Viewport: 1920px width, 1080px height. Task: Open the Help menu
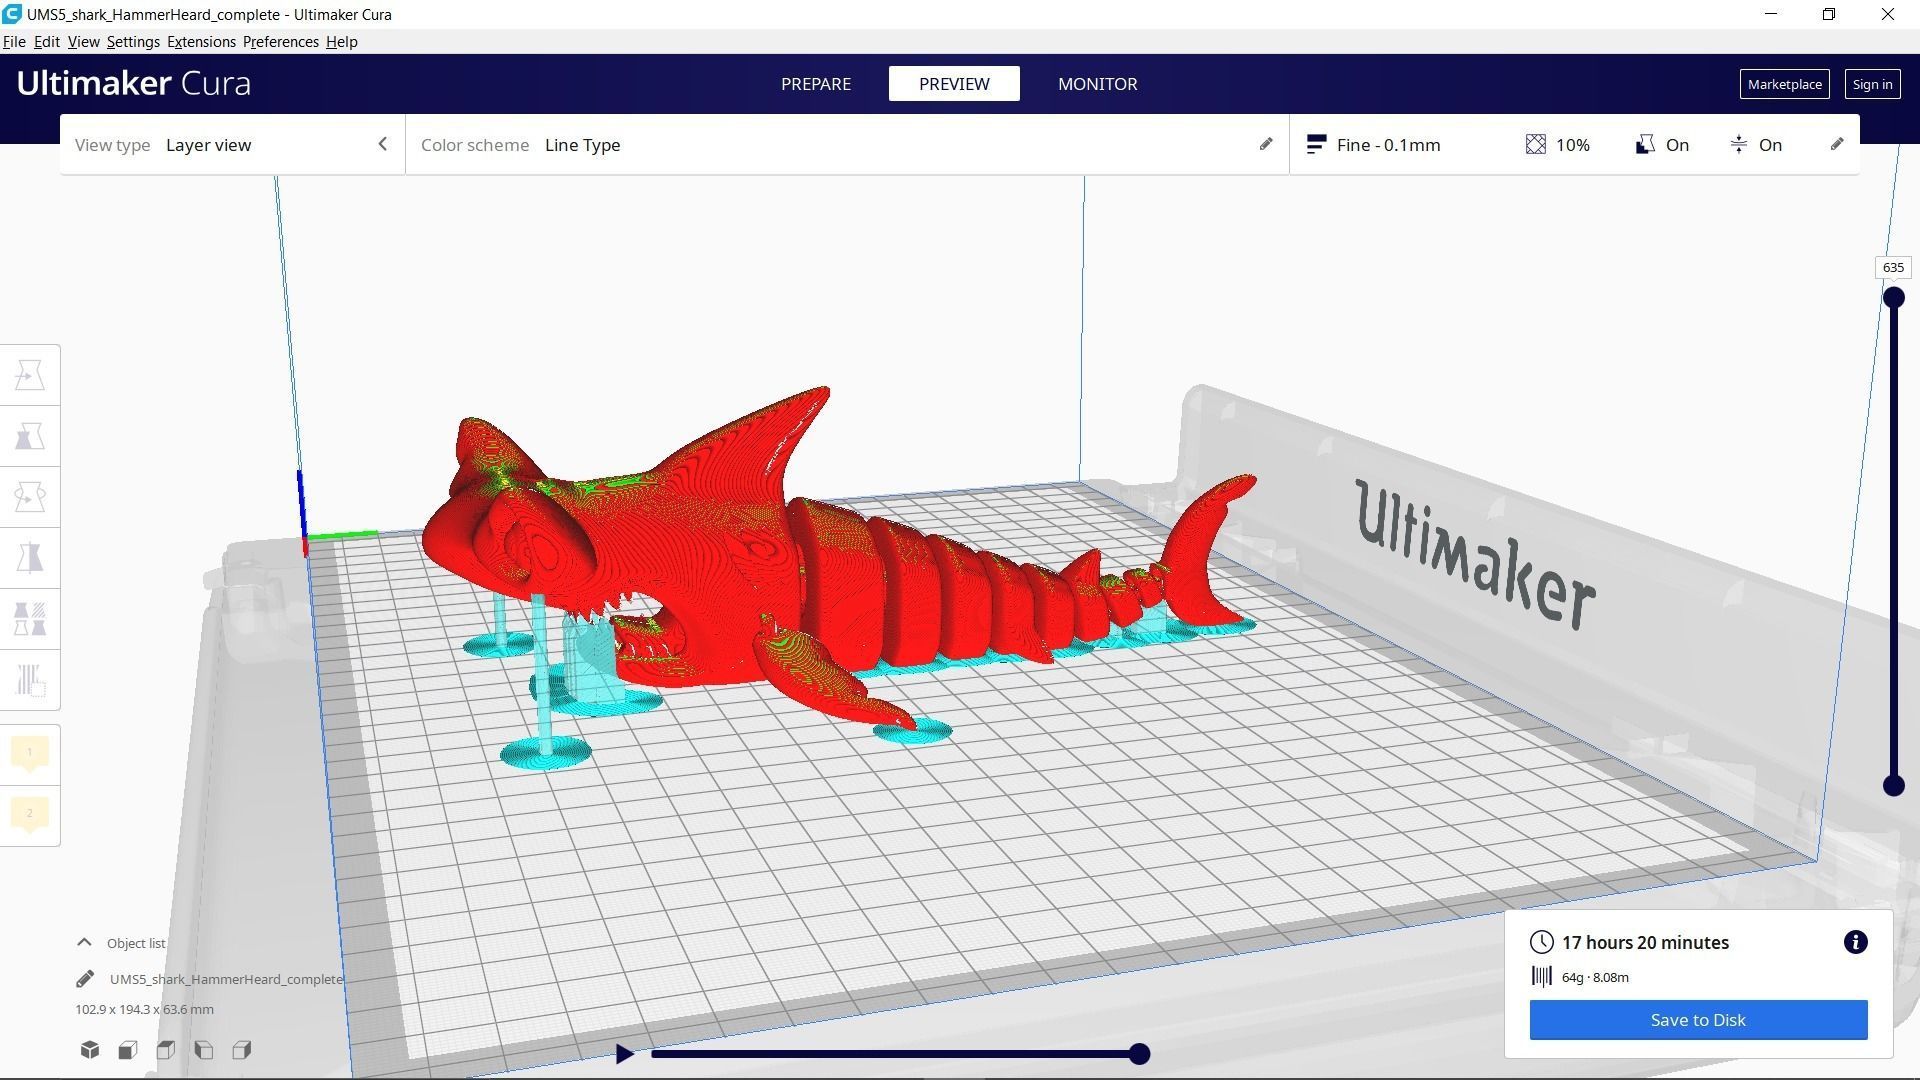pyautogui.click(x=341, y=42)
